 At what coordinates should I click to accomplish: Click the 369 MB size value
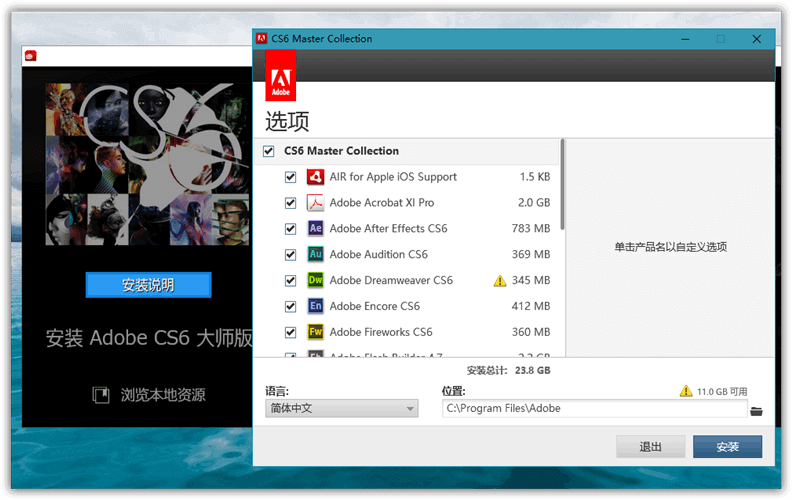click(x=531, y=254)
